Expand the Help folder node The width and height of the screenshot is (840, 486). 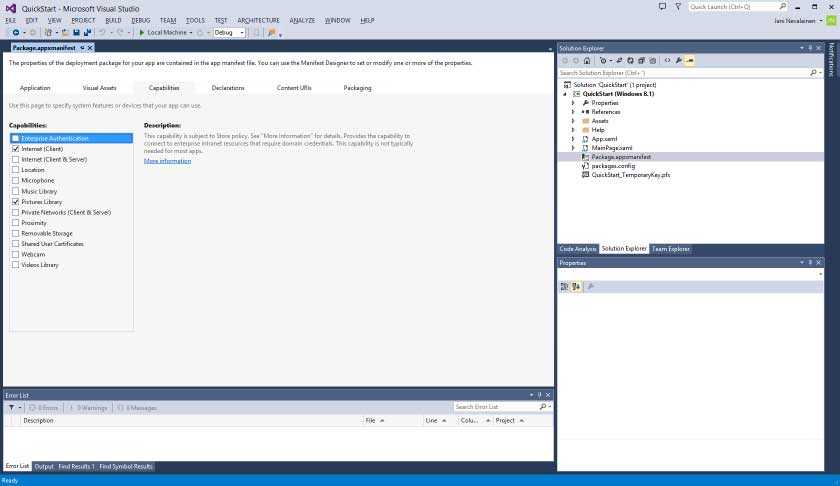click(x=573, y=130)
